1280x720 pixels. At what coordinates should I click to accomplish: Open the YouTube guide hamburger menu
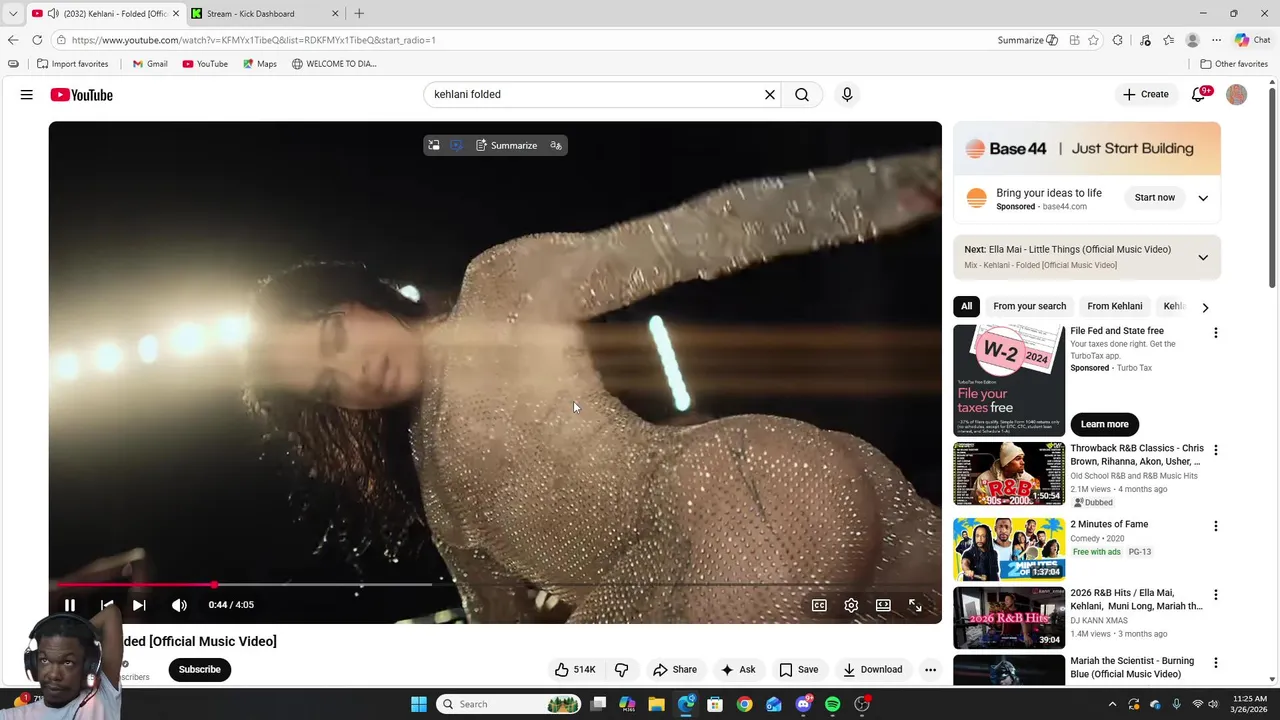pos(27,95)
